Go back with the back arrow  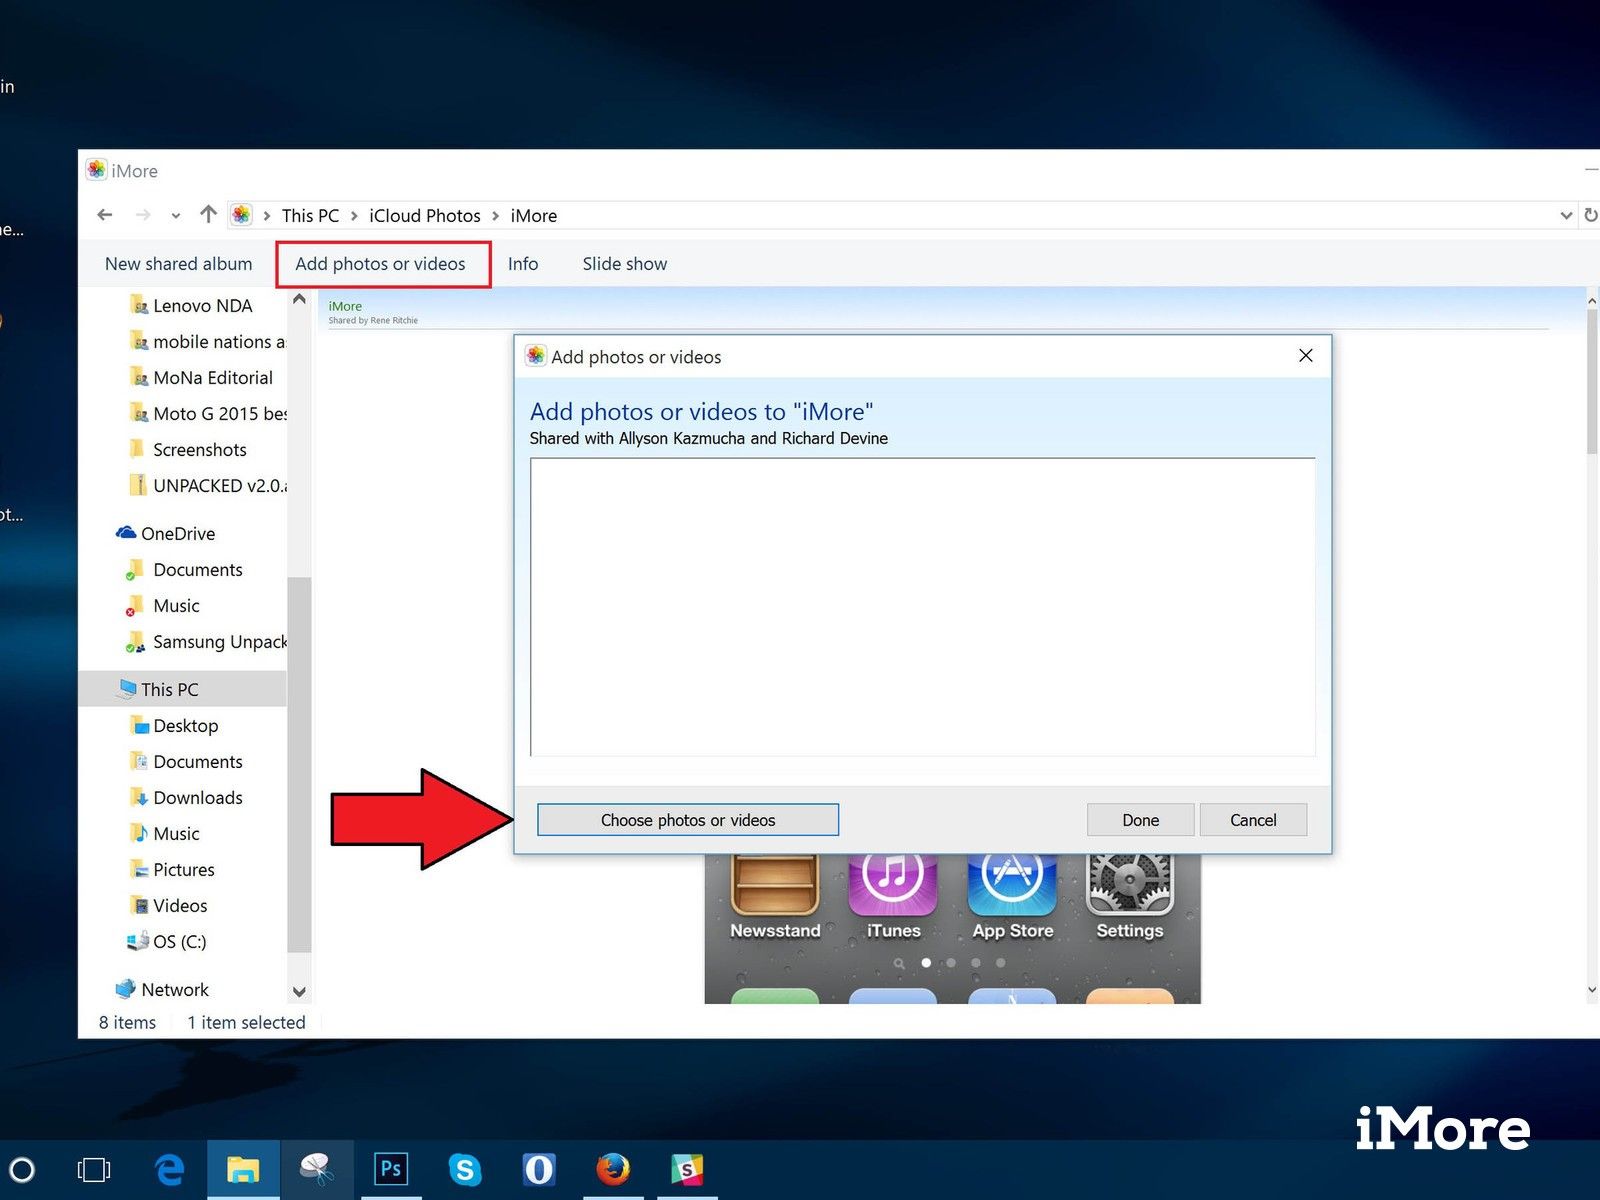[x=105, y=215]
